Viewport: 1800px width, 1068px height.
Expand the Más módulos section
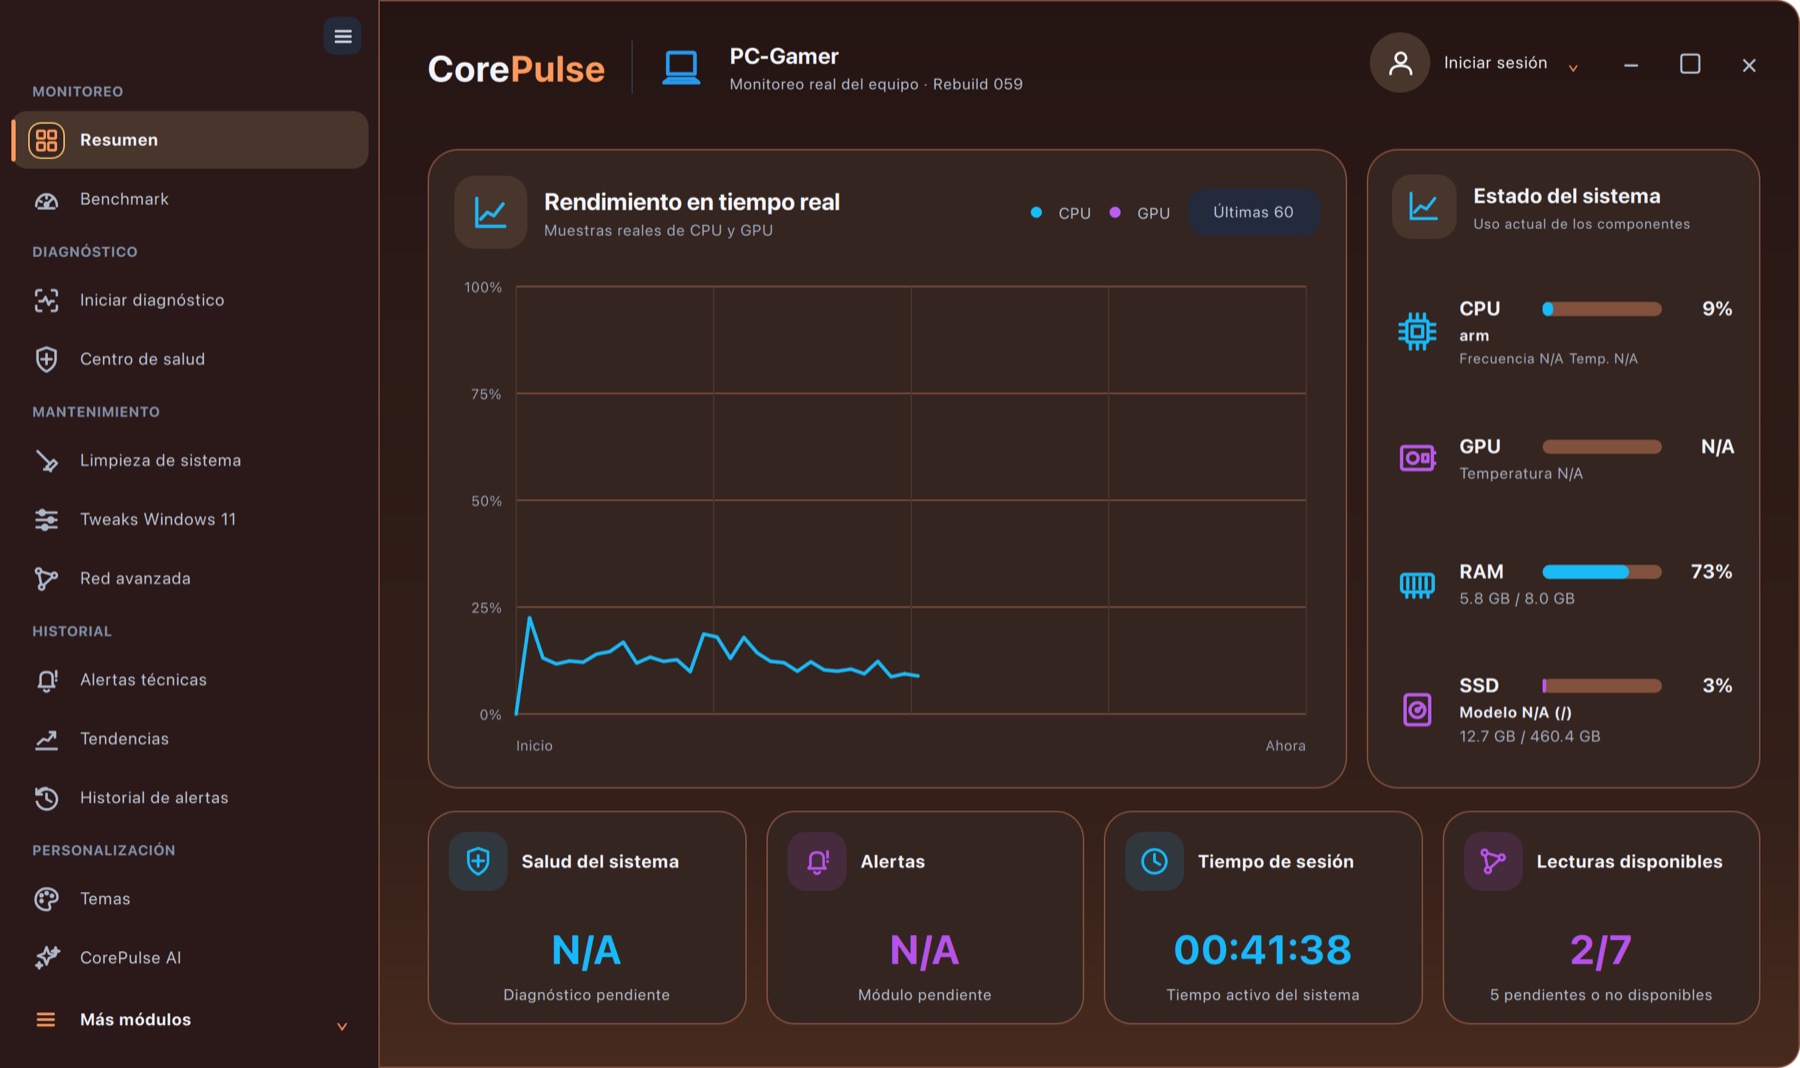click(x=190, y=1020)
